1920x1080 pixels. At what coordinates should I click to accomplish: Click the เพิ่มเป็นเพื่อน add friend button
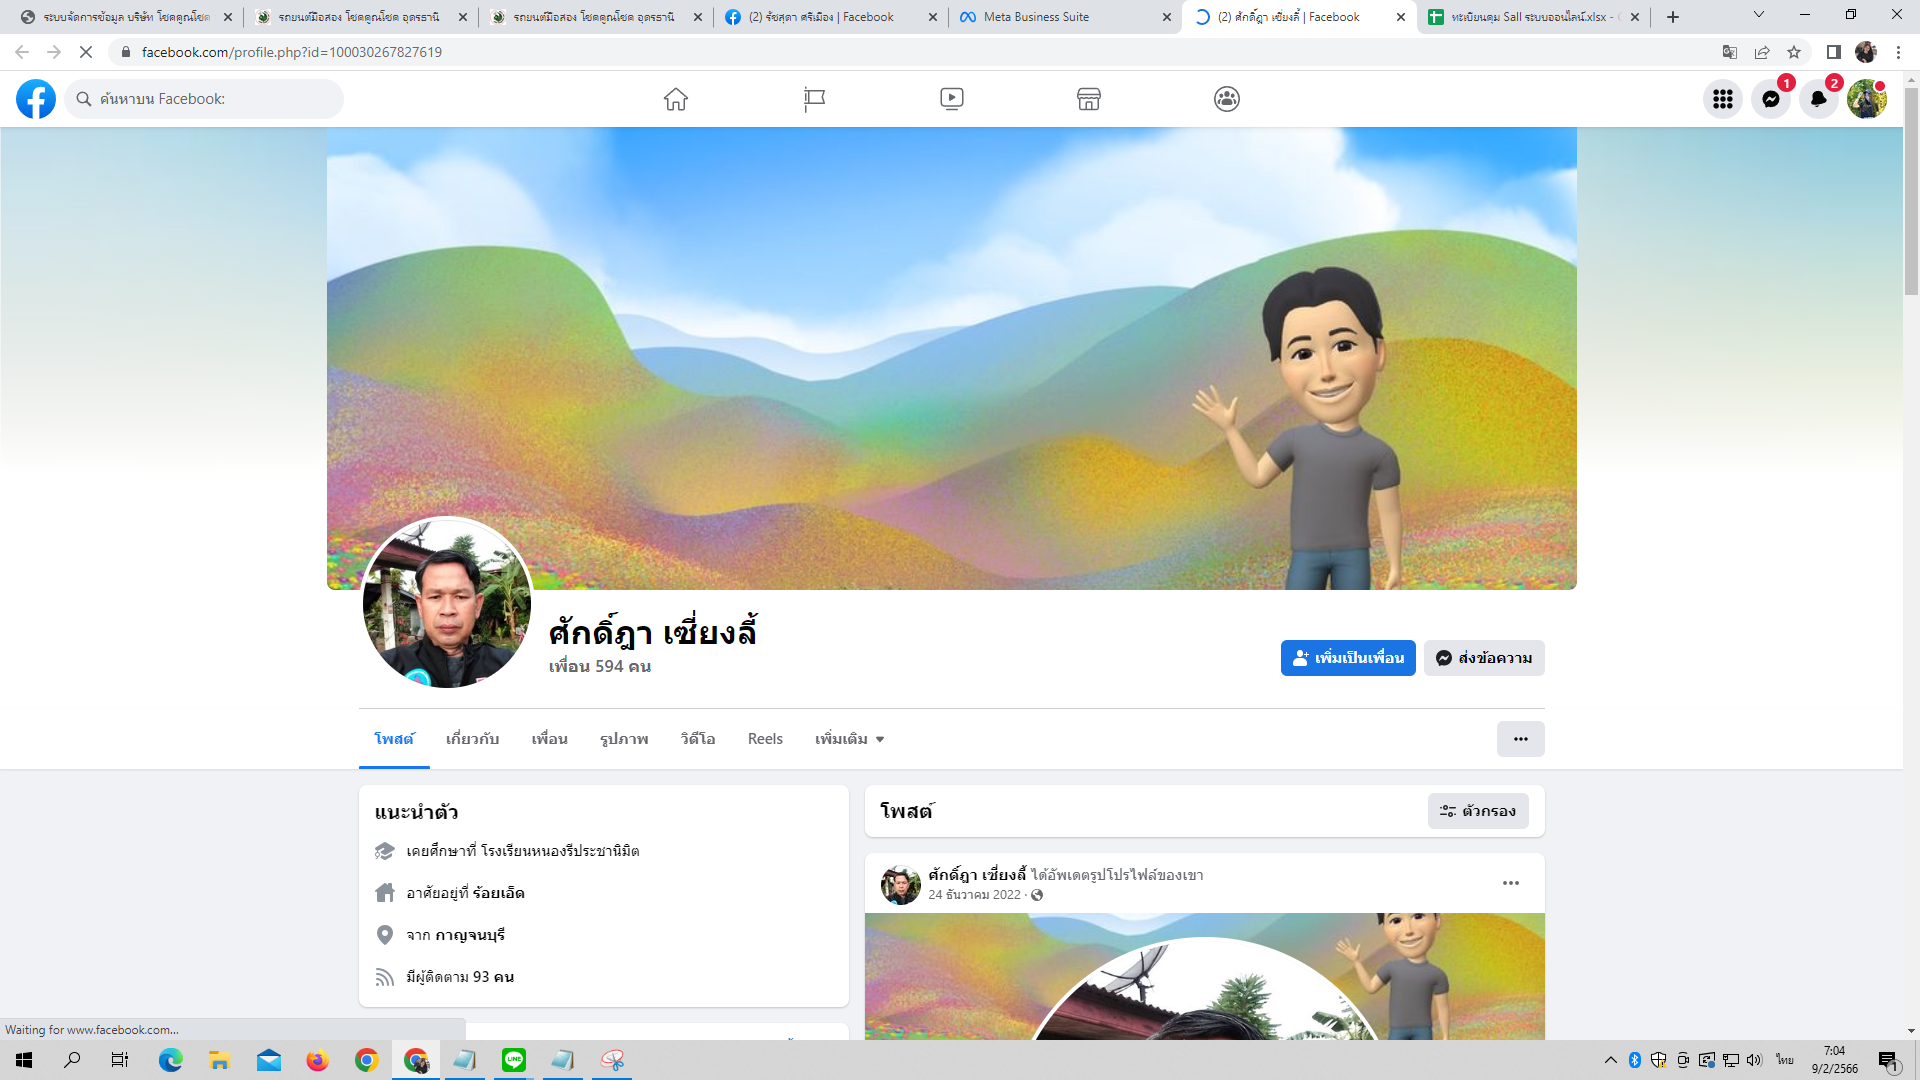pyautogui.click(x=1348, y=658)
